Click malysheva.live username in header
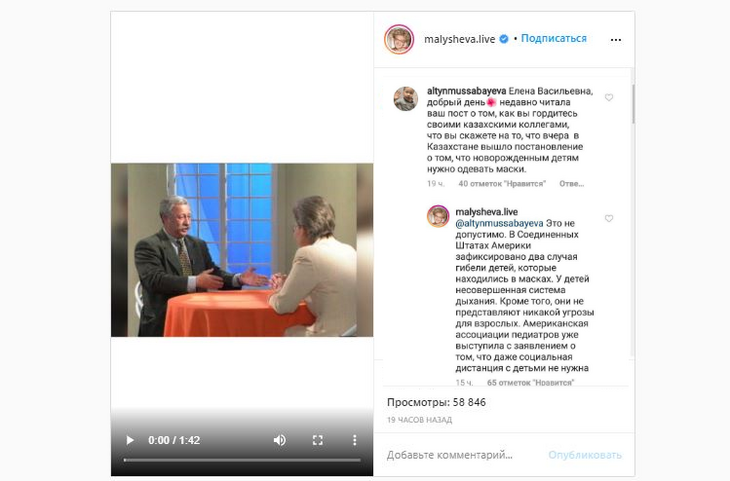Image resolution: width=730 pixels, height=481 pixels. [460, 39]
